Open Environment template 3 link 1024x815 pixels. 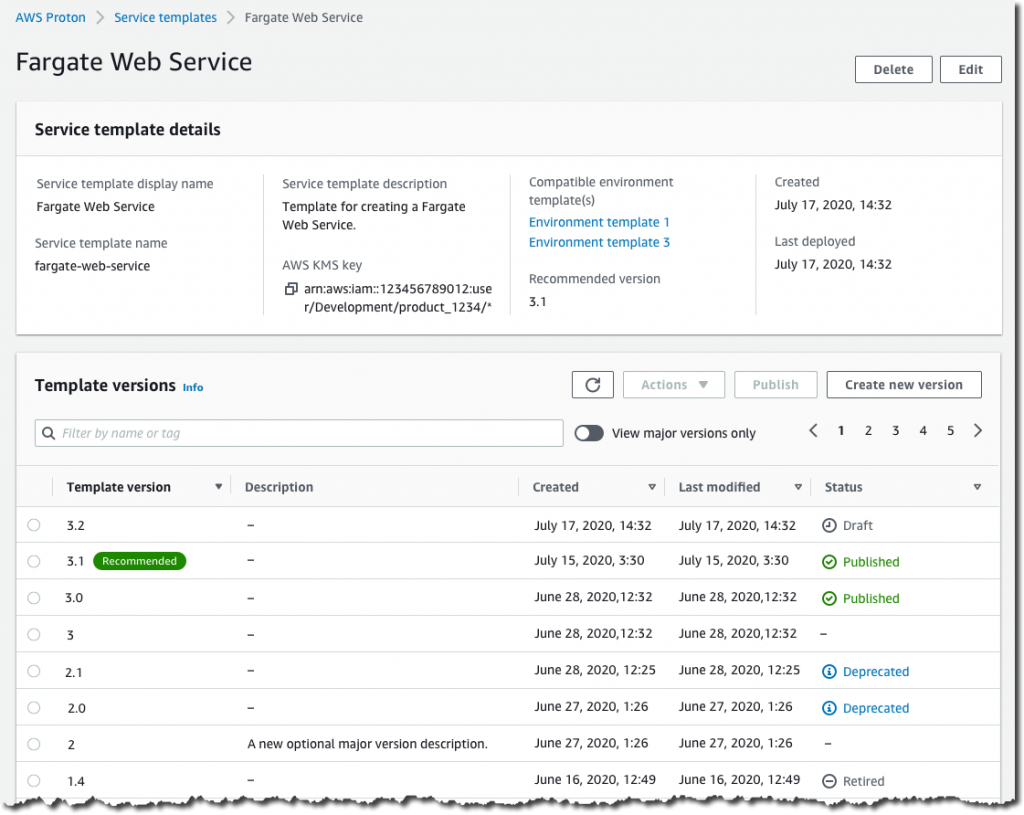pos(599,242)
